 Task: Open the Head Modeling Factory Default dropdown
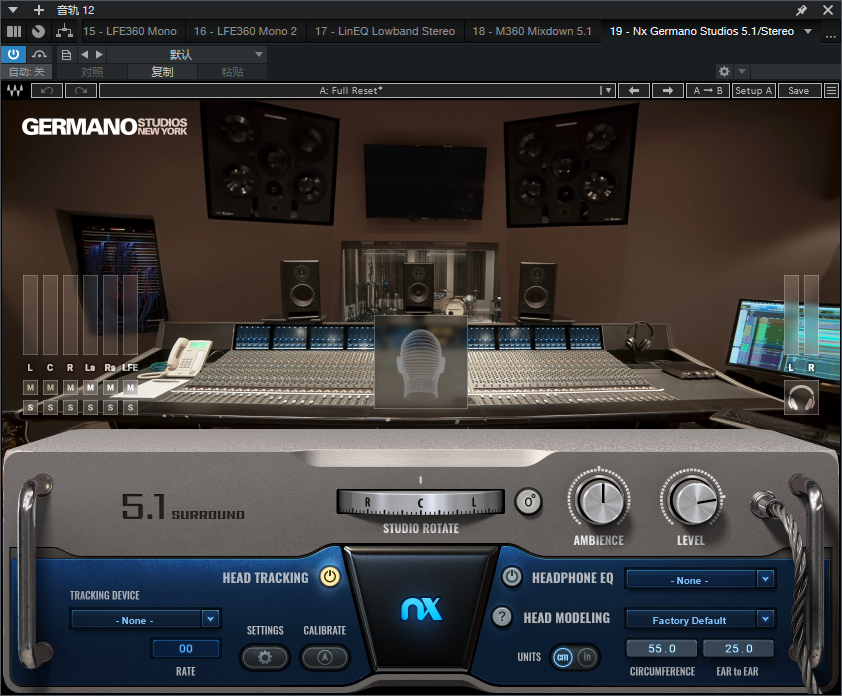[x=700, y=620]
